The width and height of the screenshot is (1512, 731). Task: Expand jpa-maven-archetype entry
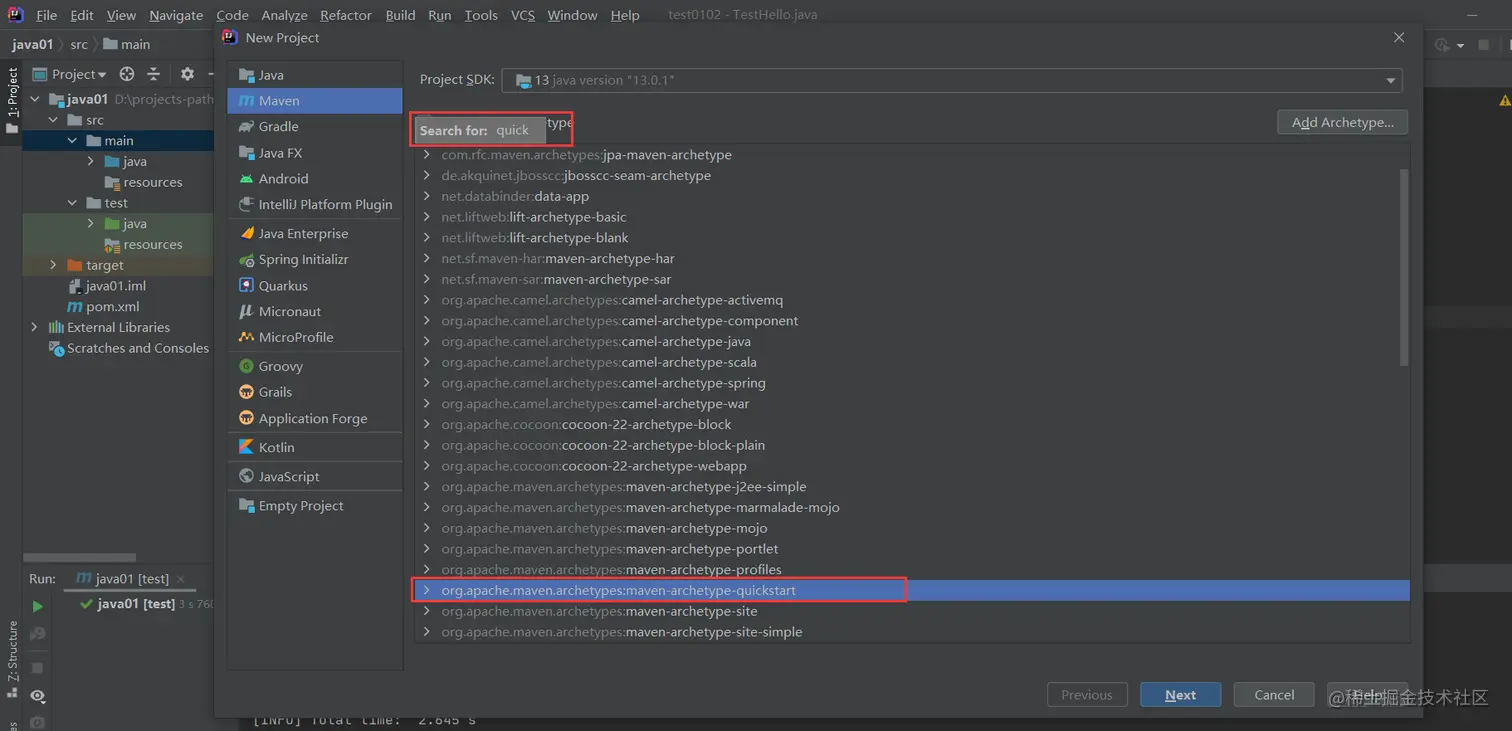pos(427,155)
